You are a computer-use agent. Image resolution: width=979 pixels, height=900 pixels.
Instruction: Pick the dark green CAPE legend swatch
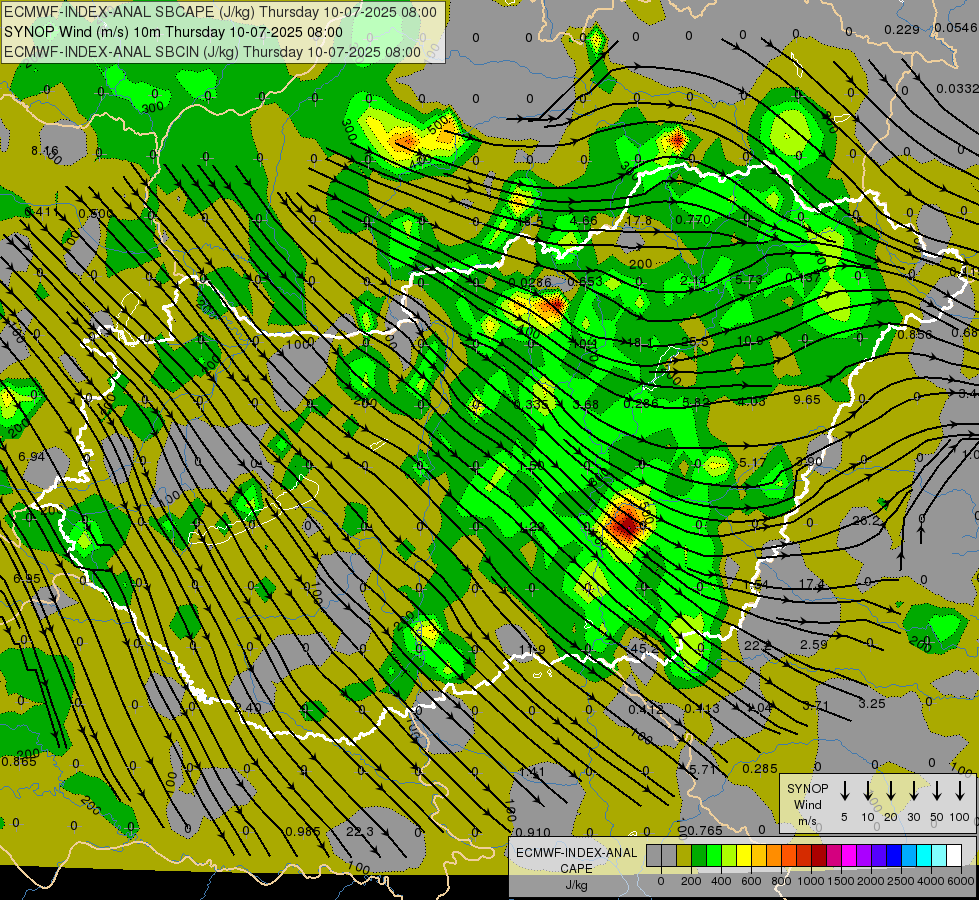click(x=699, y=855)
